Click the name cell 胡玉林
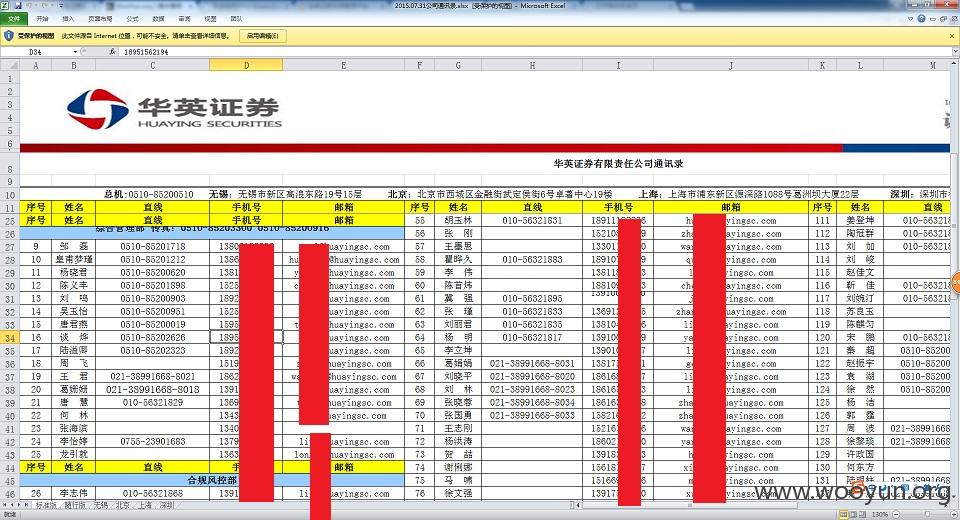 click(x=458, y=220)
